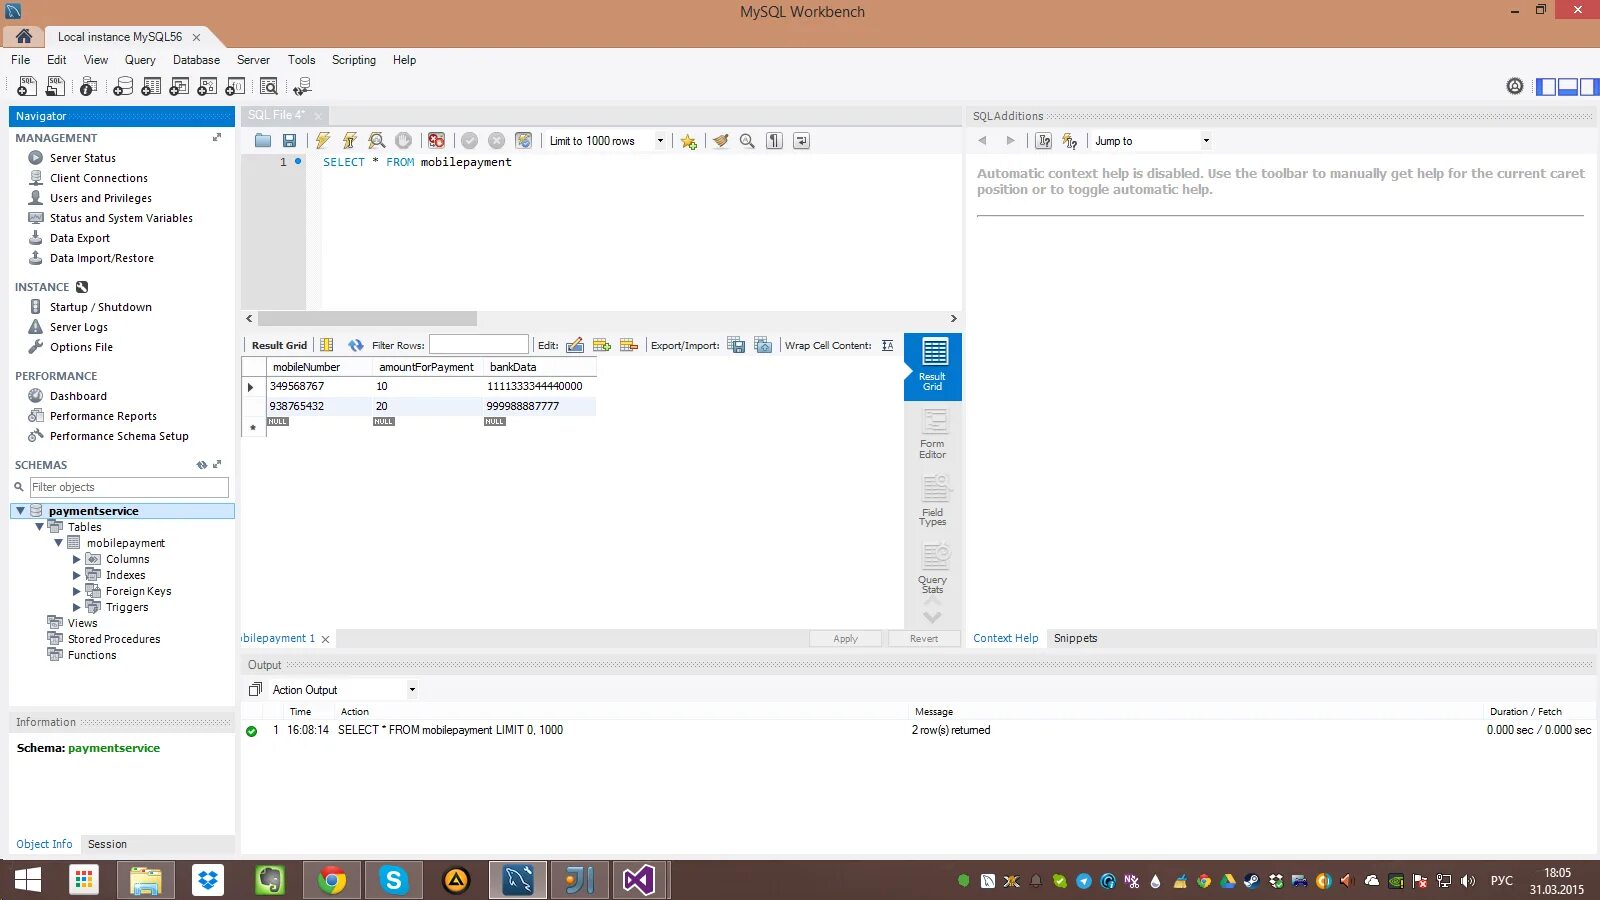Click the create new stored procedure icon
The image size is (1600, 900).
coord(207,87)
